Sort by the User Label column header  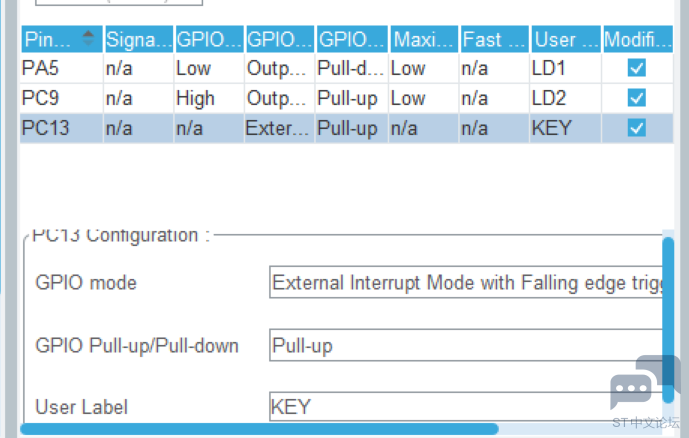click(566, 39)
